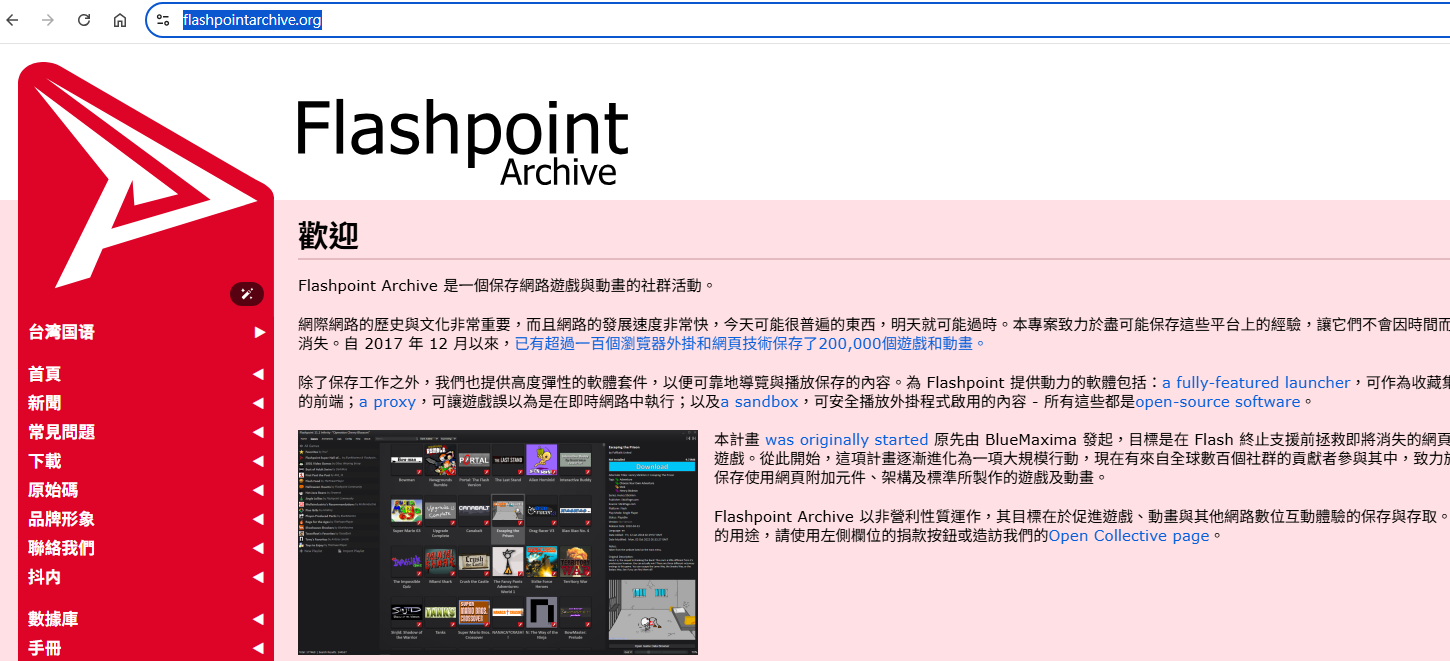
Task: Click the Portal game tile in launcher screenshot
Action: (474, 460)
